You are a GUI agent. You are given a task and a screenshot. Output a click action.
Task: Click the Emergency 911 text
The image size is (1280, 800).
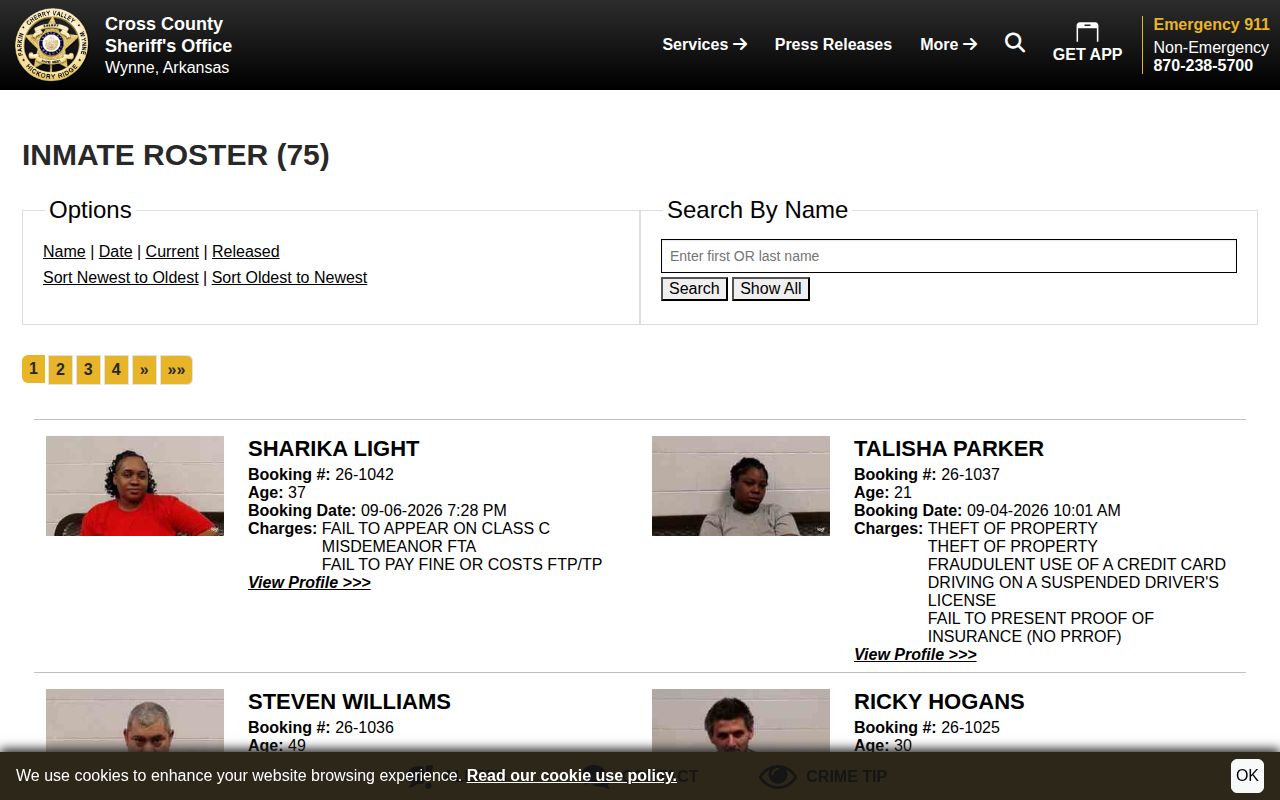[x=1211, y=24]
